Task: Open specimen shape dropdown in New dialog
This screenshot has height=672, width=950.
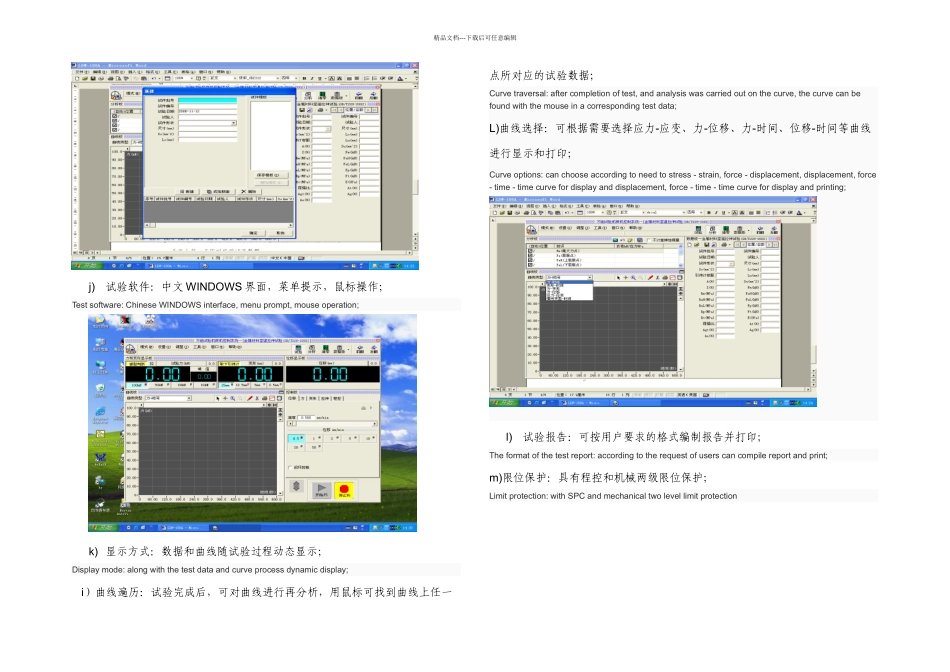Action: click(234, 123)
